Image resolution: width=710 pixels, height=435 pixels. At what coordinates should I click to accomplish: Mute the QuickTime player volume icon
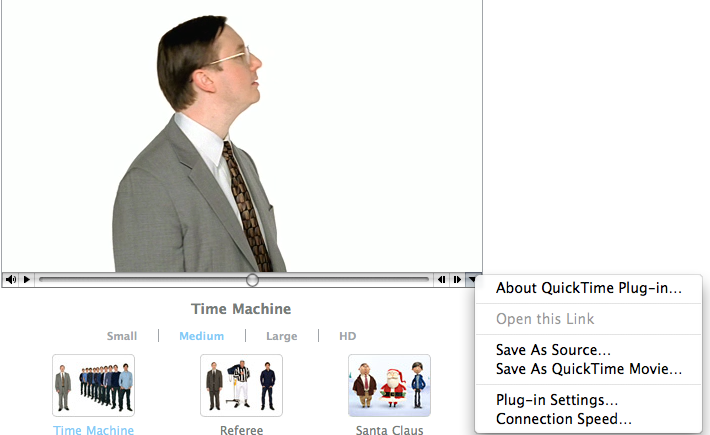[x=11, y=280]
